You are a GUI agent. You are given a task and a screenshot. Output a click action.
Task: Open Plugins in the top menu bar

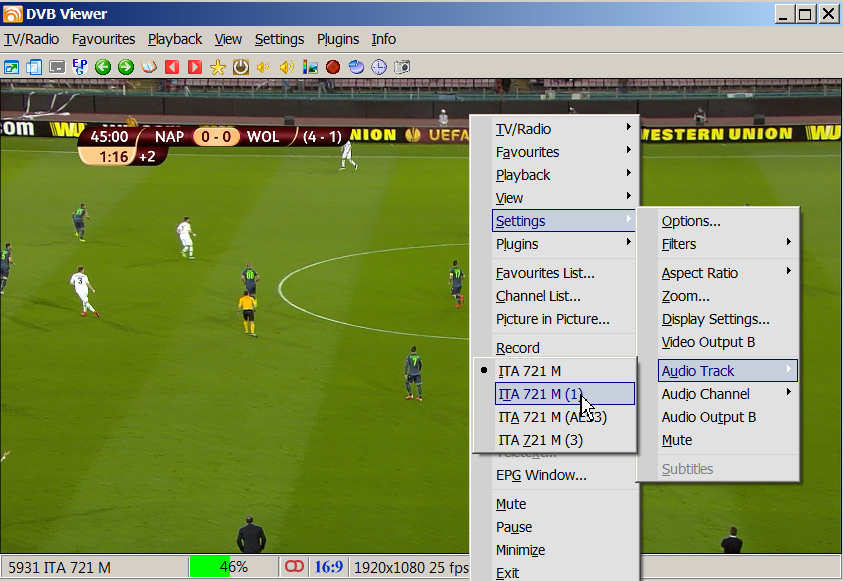337,39
